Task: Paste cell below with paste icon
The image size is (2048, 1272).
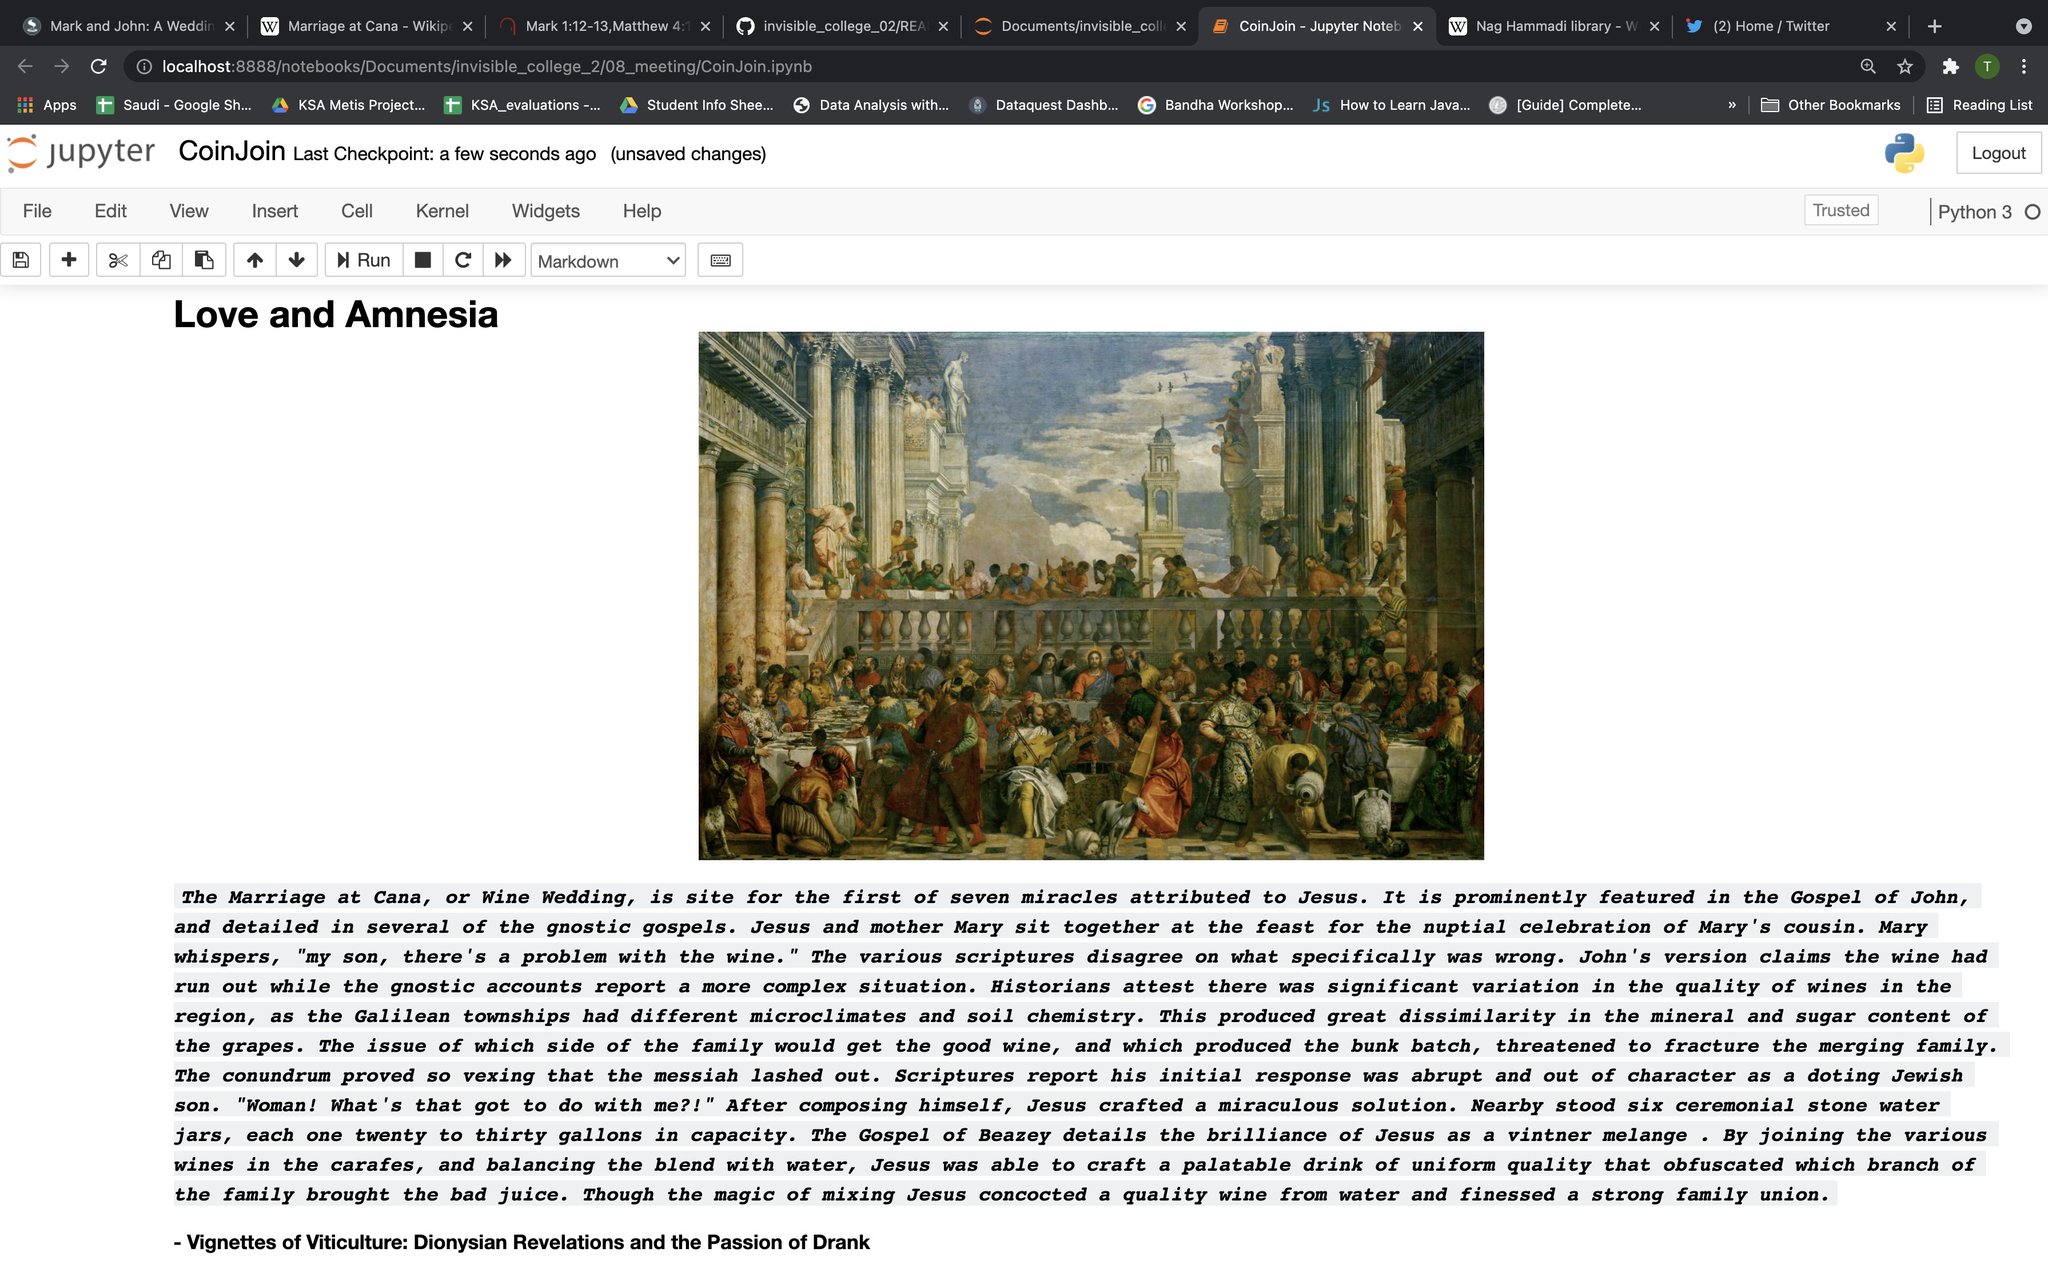Action: click(x=204, y=260)
